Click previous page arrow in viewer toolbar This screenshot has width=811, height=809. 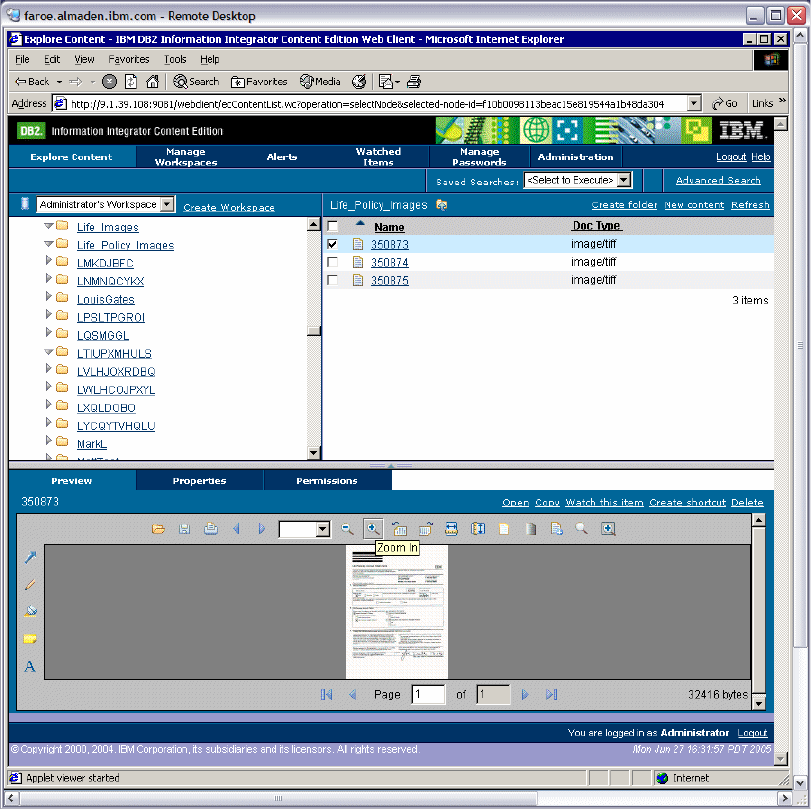[236, 529]
